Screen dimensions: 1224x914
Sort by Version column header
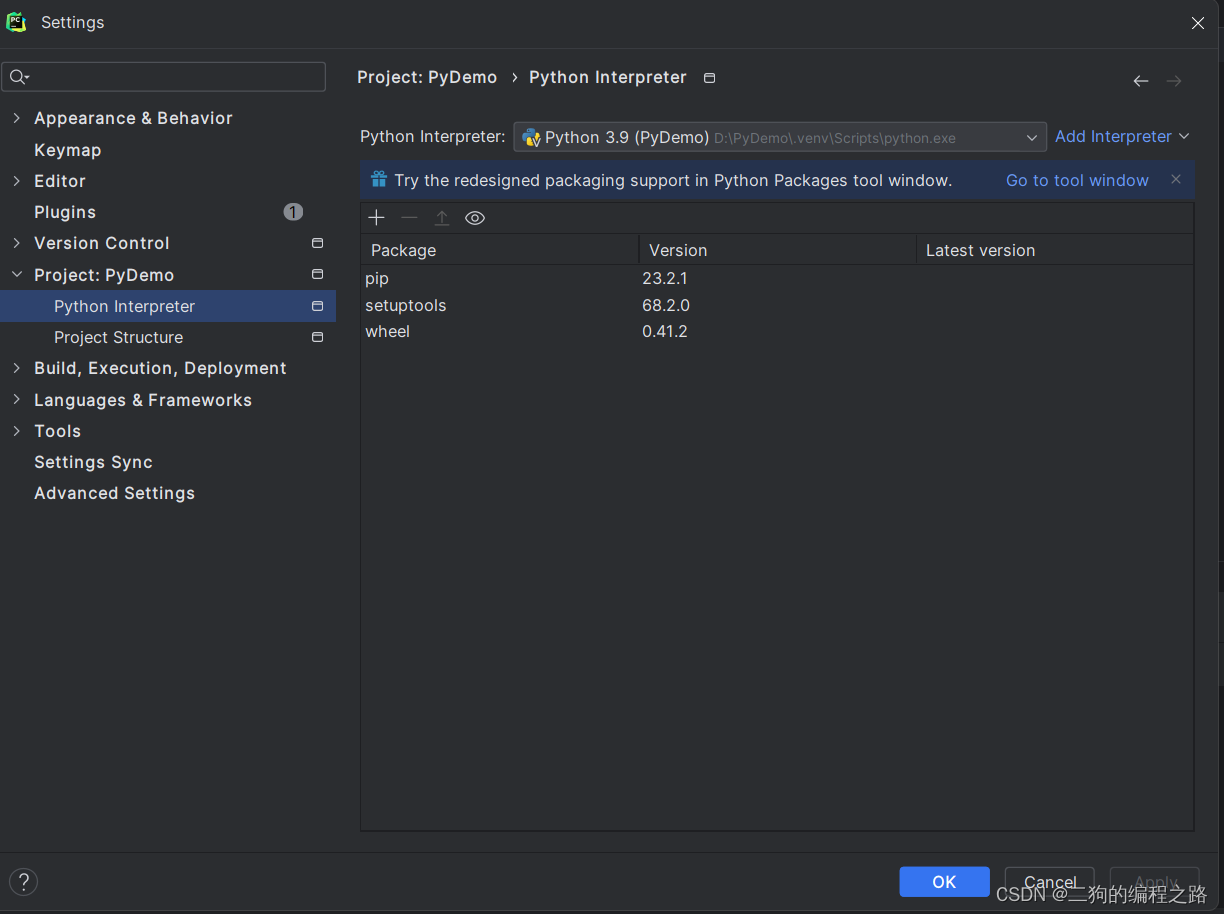[x=778, y=250]
